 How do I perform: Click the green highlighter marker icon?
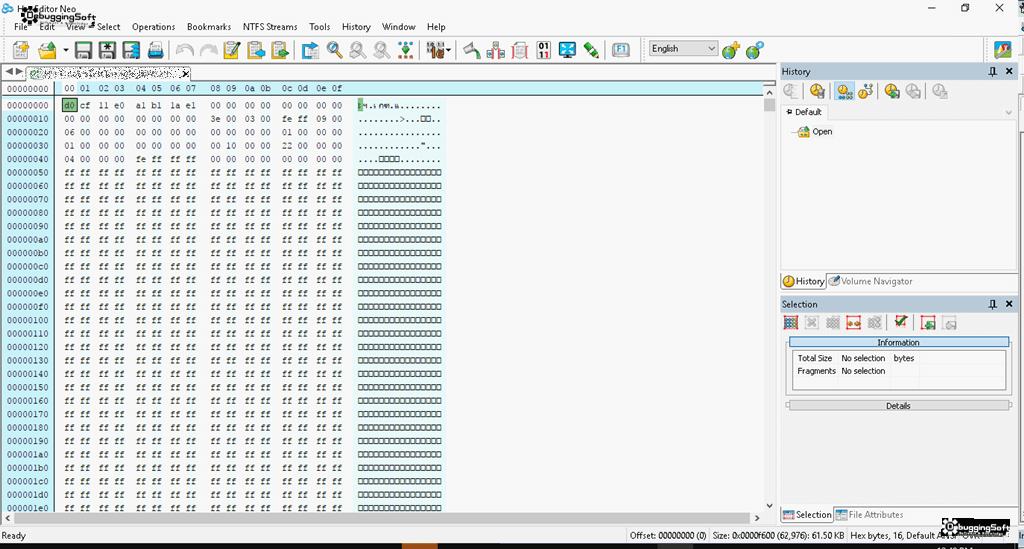point(592,50)
